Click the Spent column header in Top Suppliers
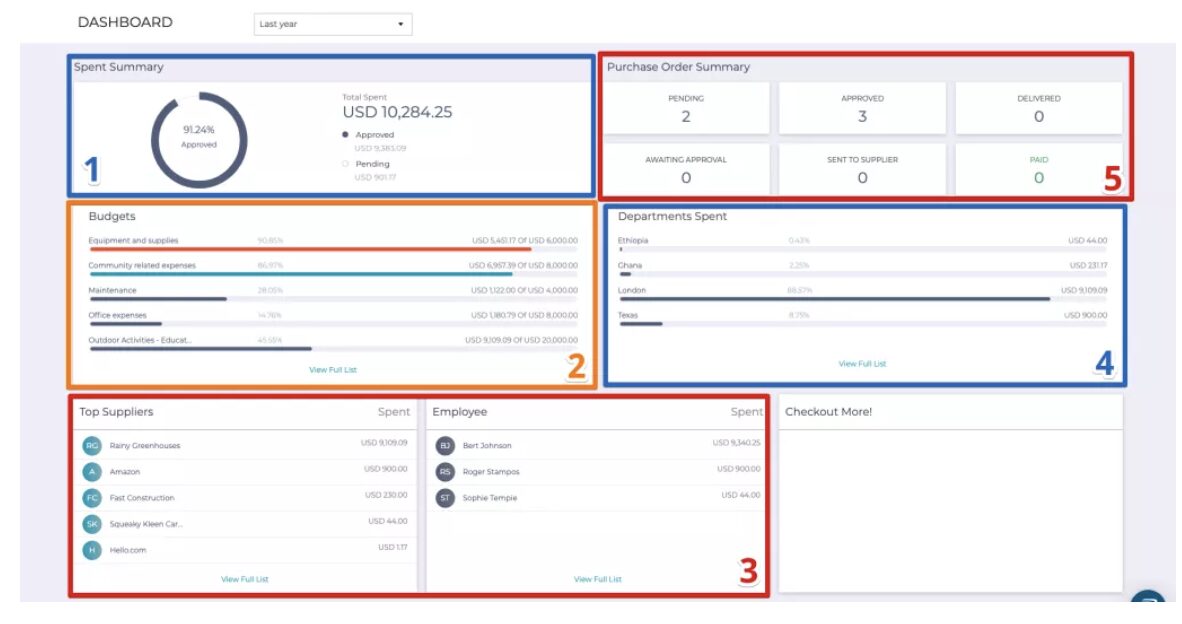Viewport: 1182px width, 624px height. tap(393, 412)
